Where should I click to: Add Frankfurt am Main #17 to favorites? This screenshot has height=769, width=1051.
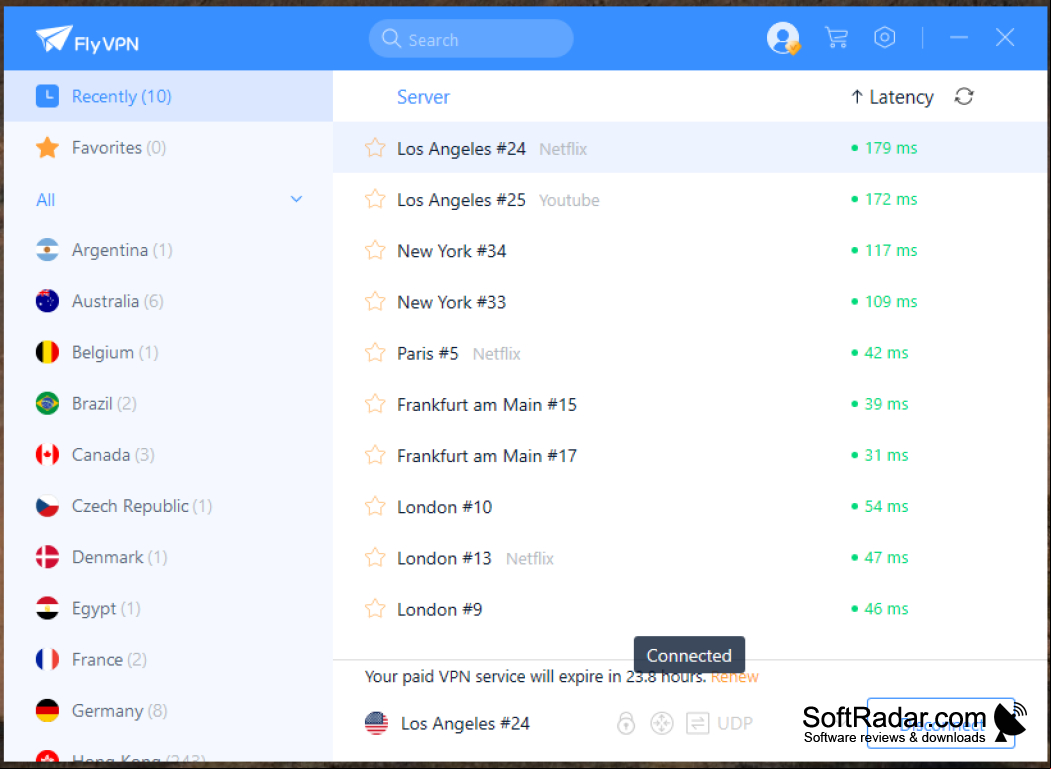click(x=375, y=455)
